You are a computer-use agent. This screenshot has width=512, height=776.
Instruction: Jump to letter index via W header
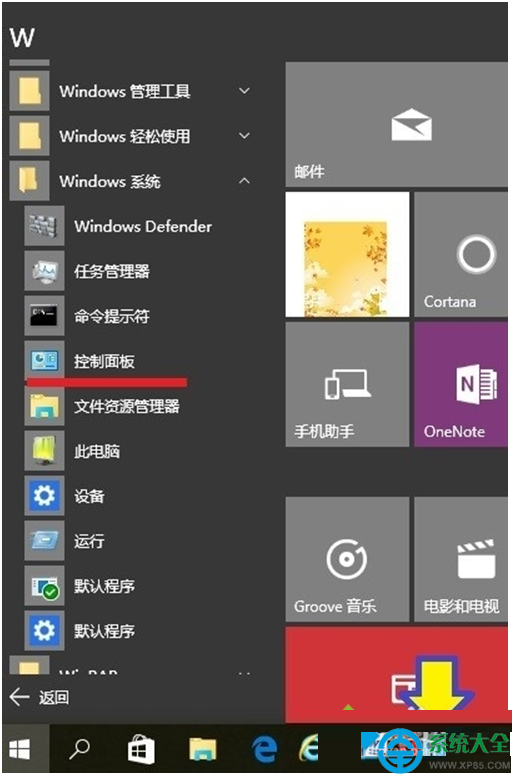point(22,38)
